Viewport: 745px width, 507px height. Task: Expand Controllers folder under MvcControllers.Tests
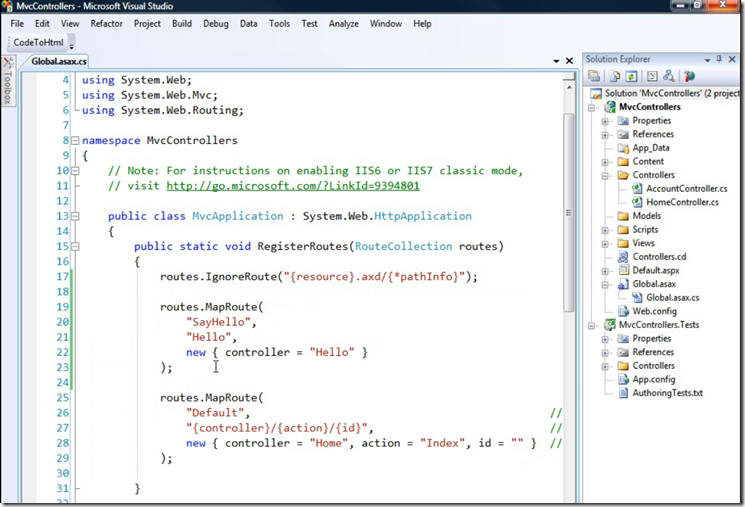coord(605,367)
